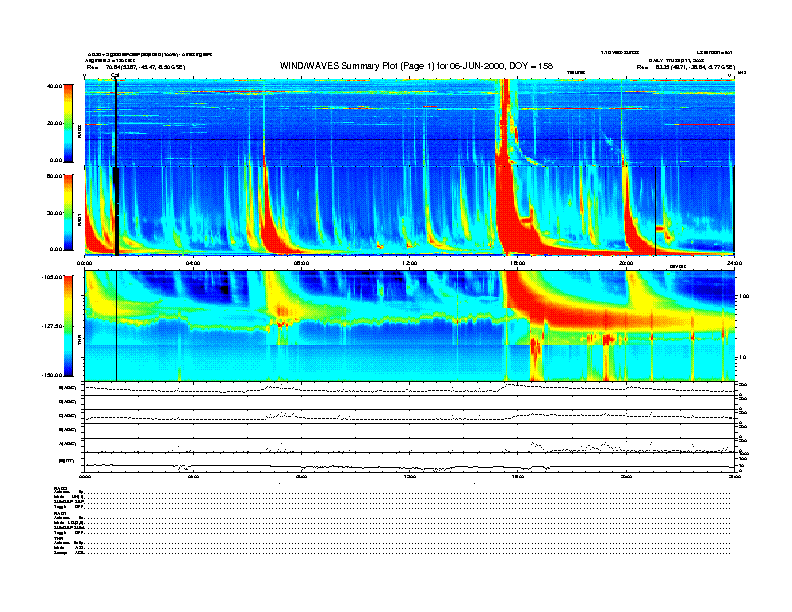
Task: Click the 20:00 tick label under RAD1 panel
Action: coord(626,263)
